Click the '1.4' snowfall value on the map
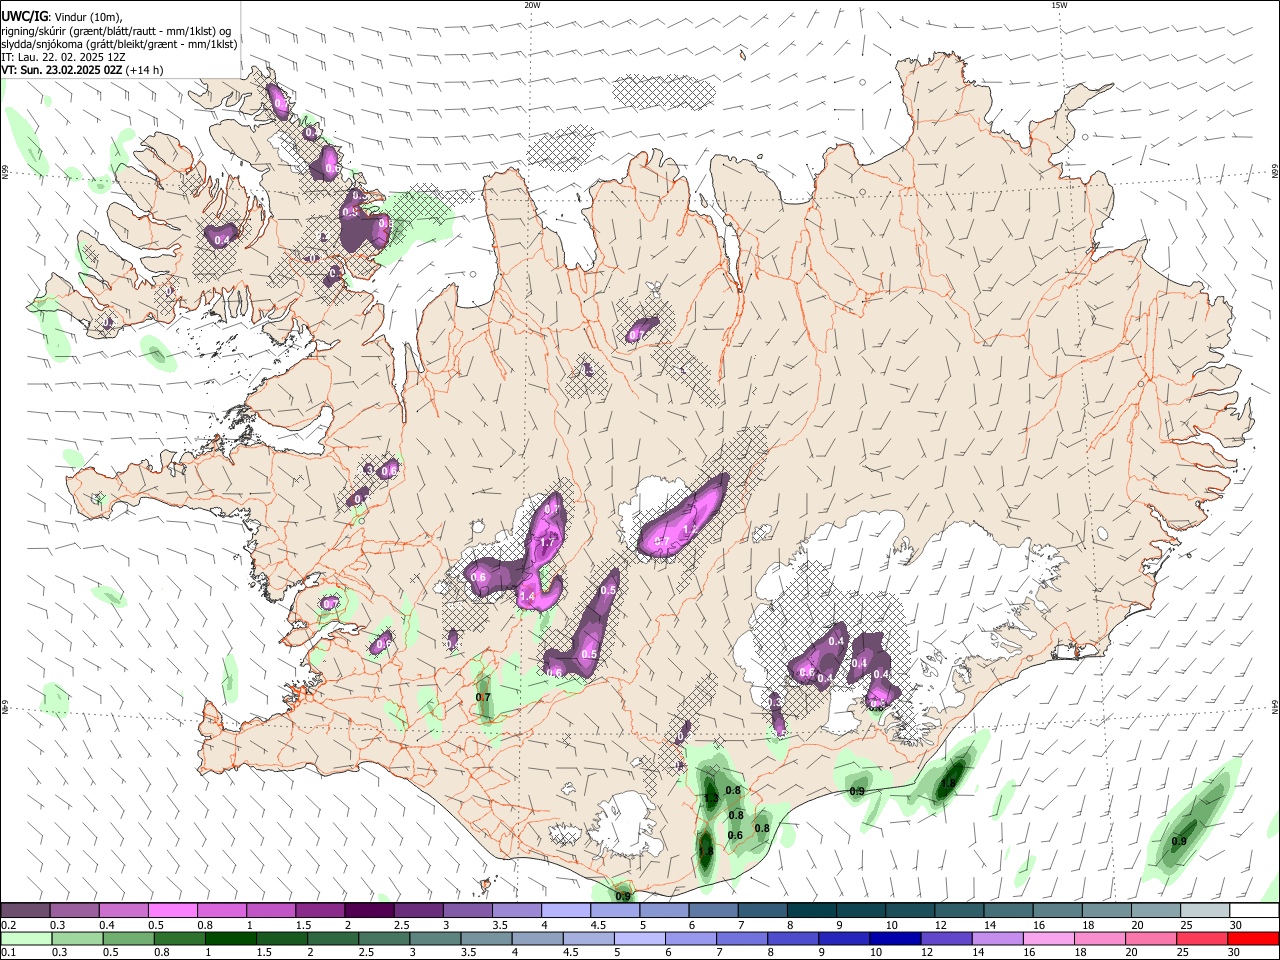This screenshot has height=960, width=1280. click(x=528, y=596)
